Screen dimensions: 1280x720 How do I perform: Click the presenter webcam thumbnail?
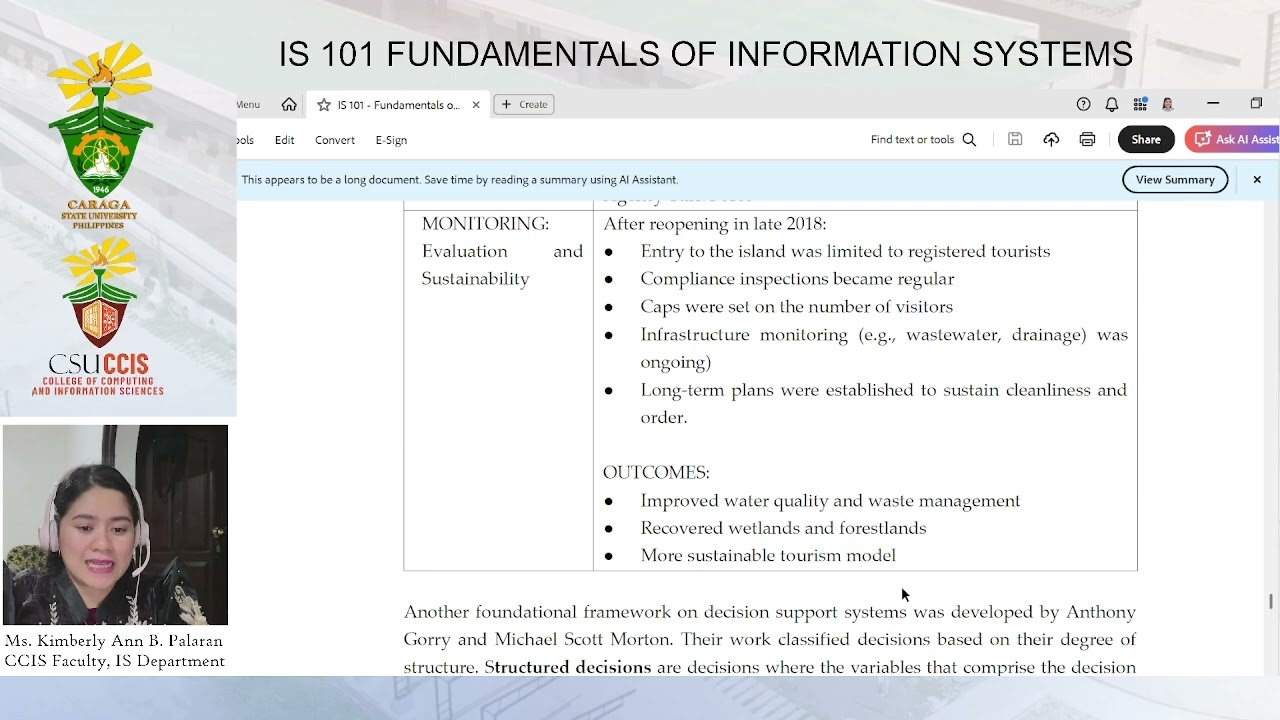click(115, 525)
